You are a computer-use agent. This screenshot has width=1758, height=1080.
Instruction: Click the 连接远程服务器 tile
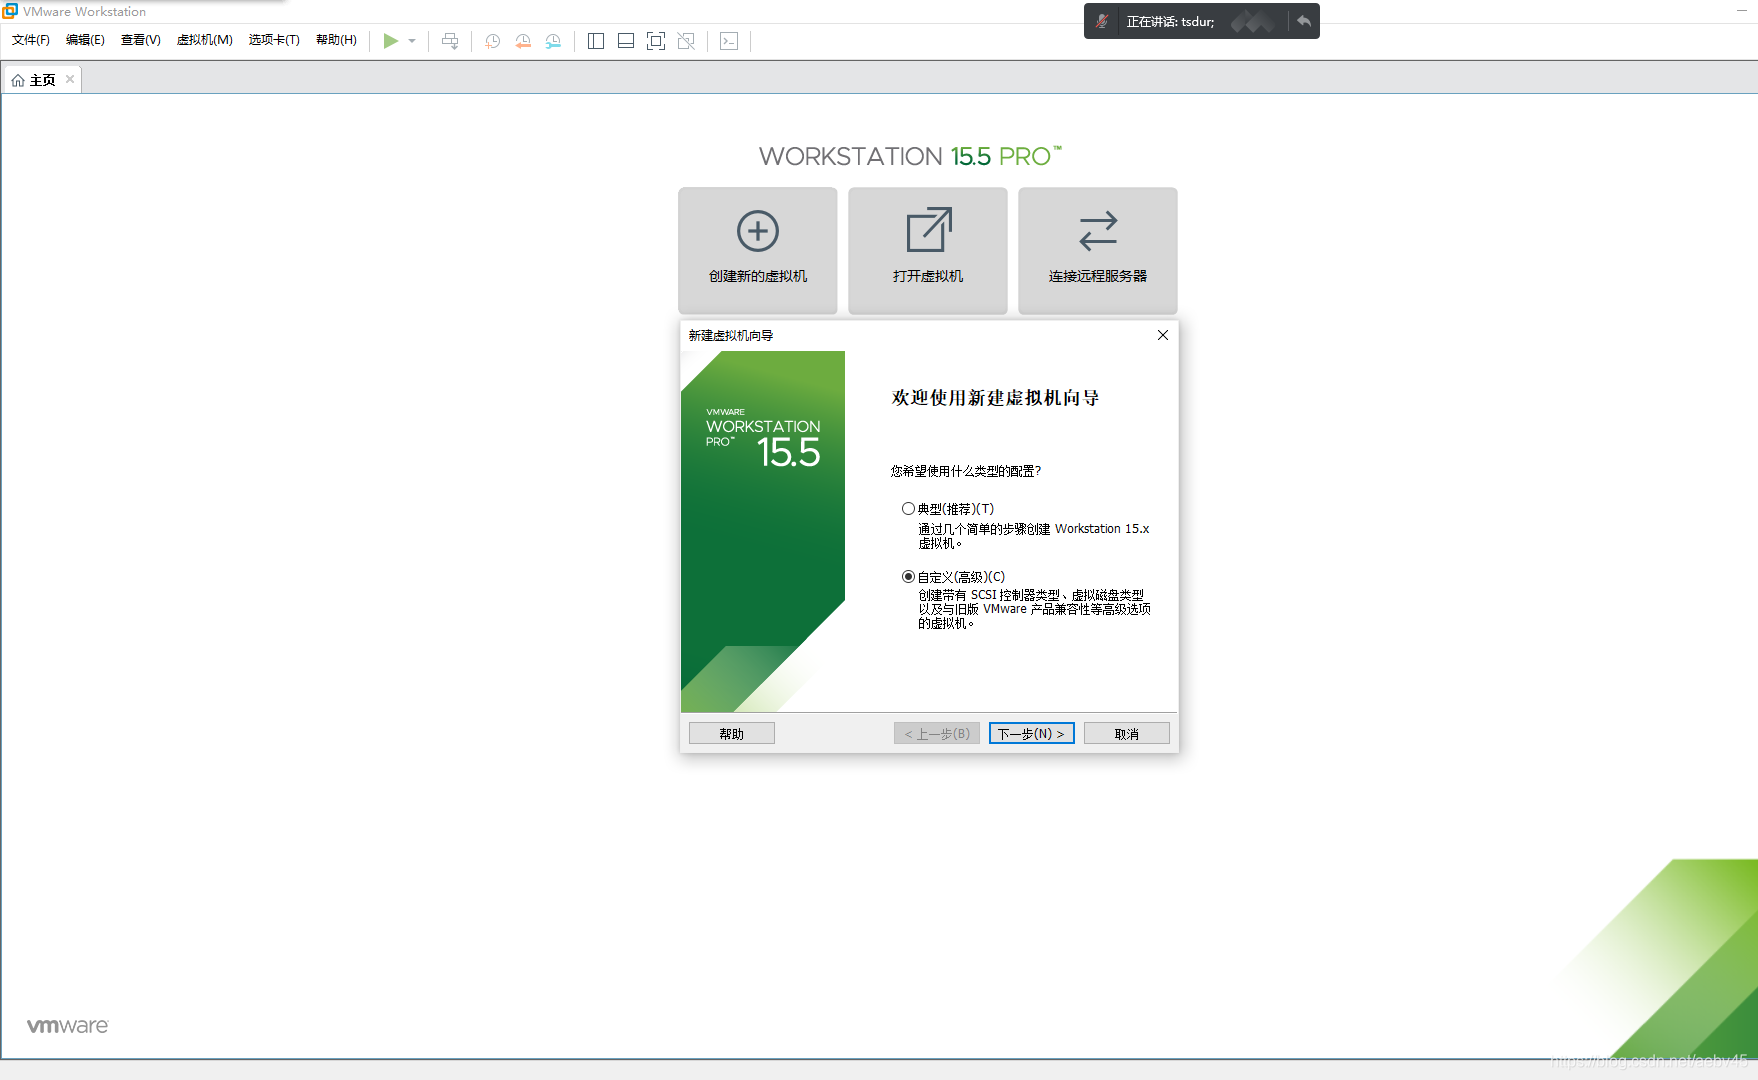point(1098,251)
